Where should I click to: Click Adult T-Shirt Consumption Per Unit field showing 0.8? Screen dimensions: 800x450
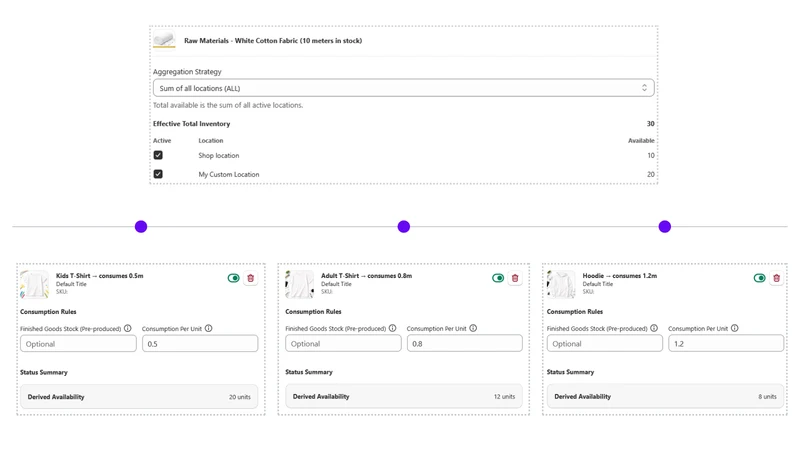coord(465,343)
